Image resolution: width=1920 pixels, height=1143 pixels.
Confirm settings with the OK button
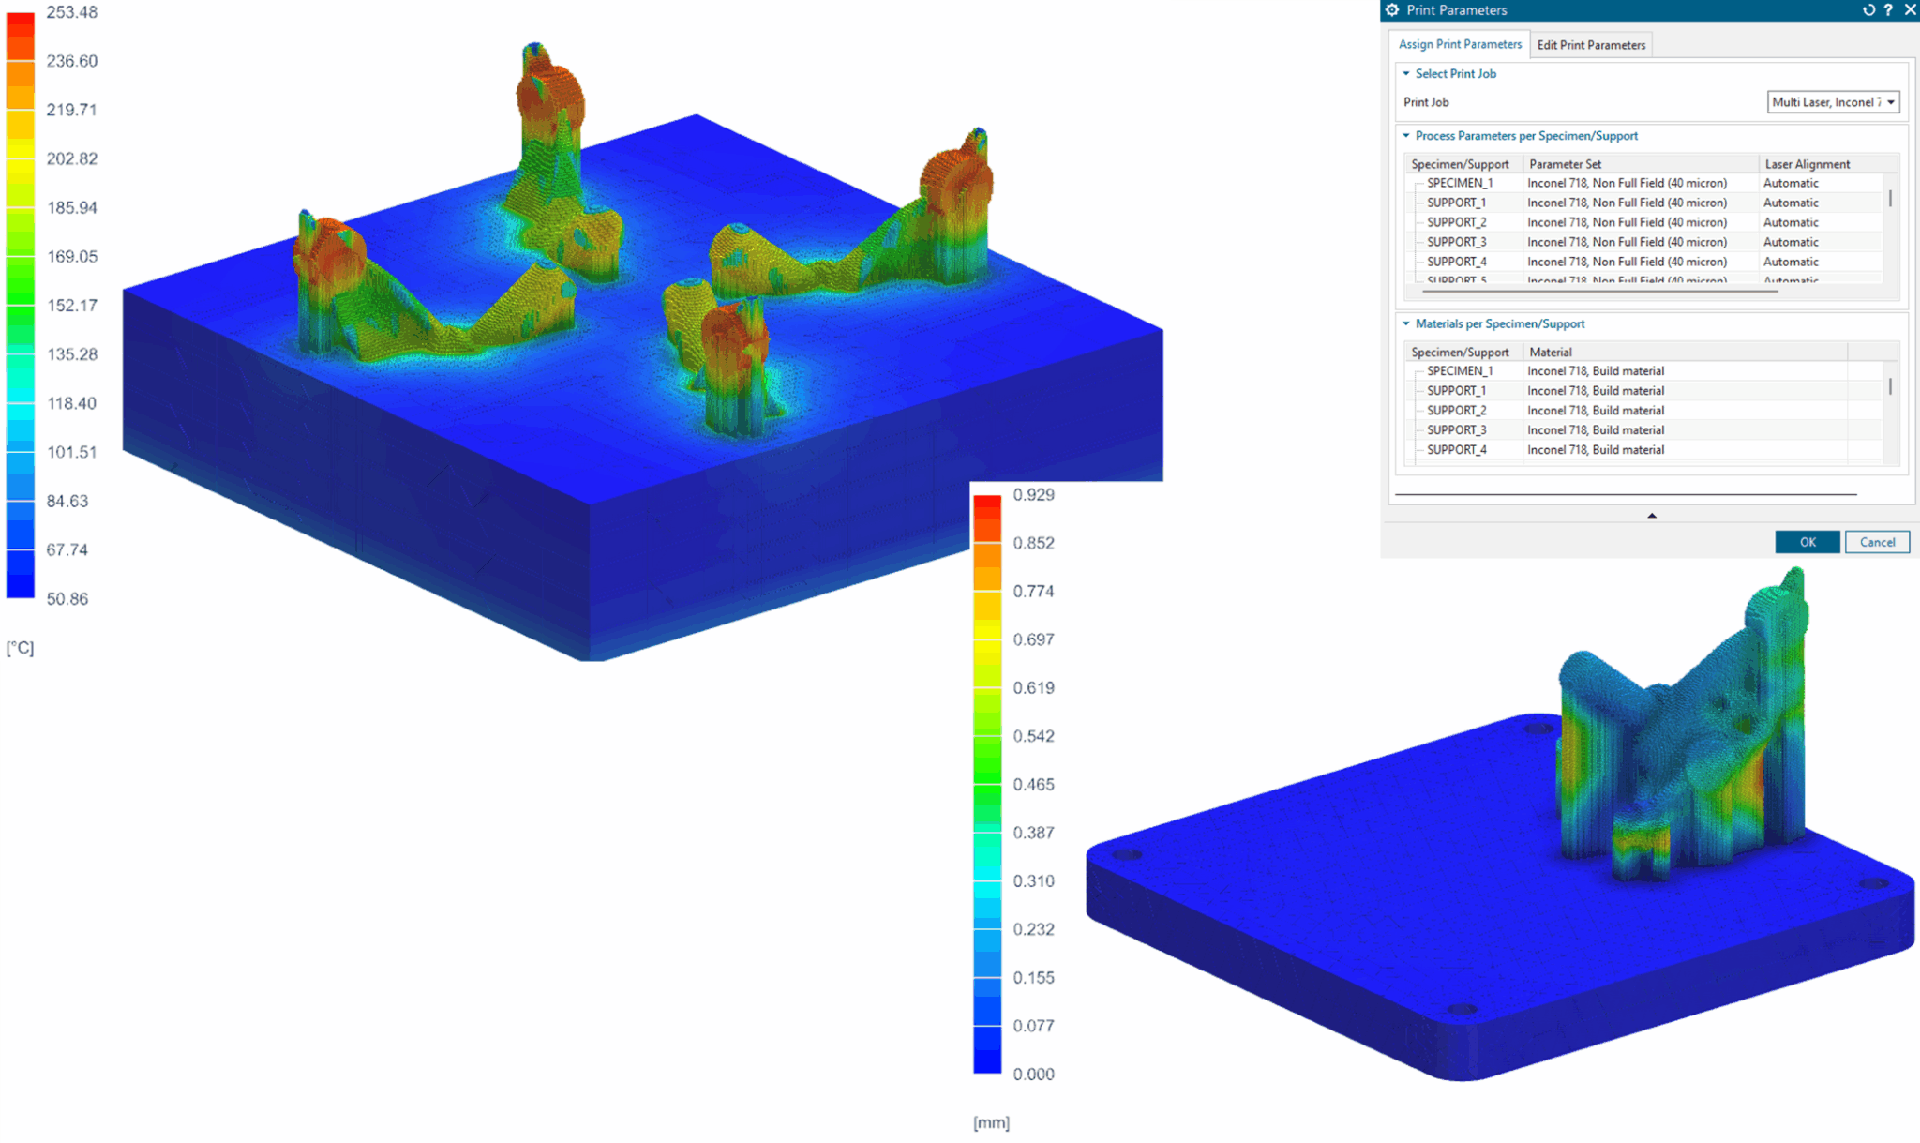click(1807, 541)
